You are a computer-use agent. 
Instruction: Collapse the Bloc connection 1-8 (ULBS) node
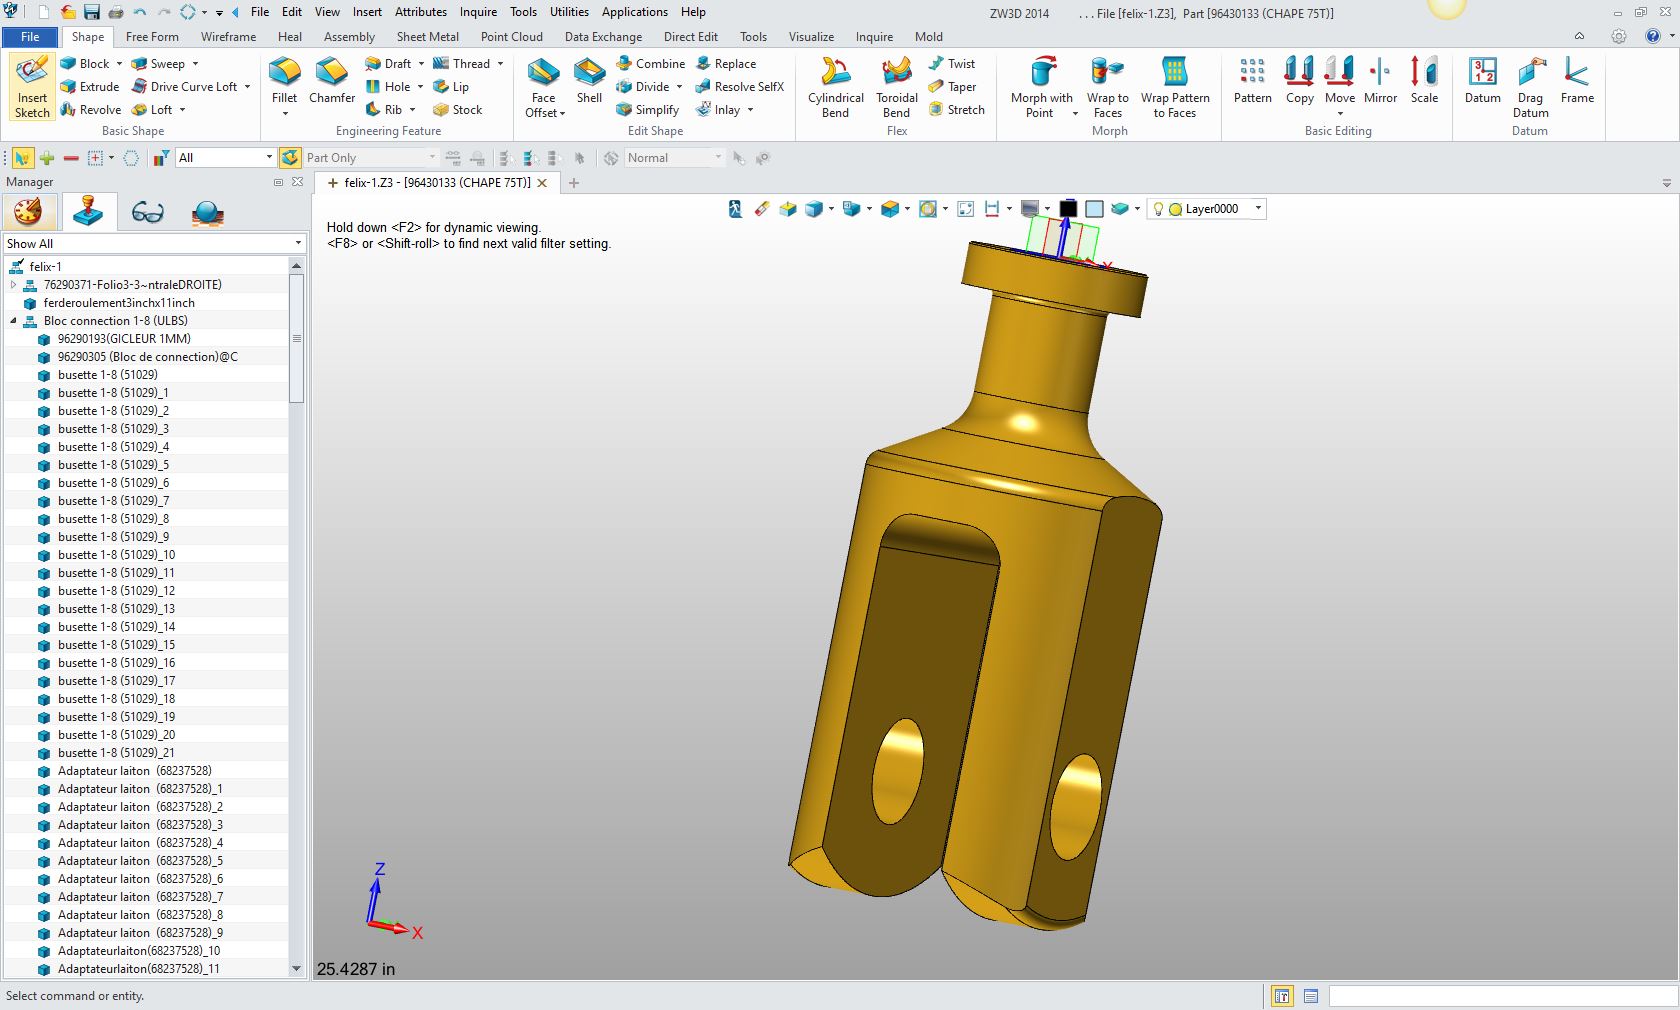(14, 321)
